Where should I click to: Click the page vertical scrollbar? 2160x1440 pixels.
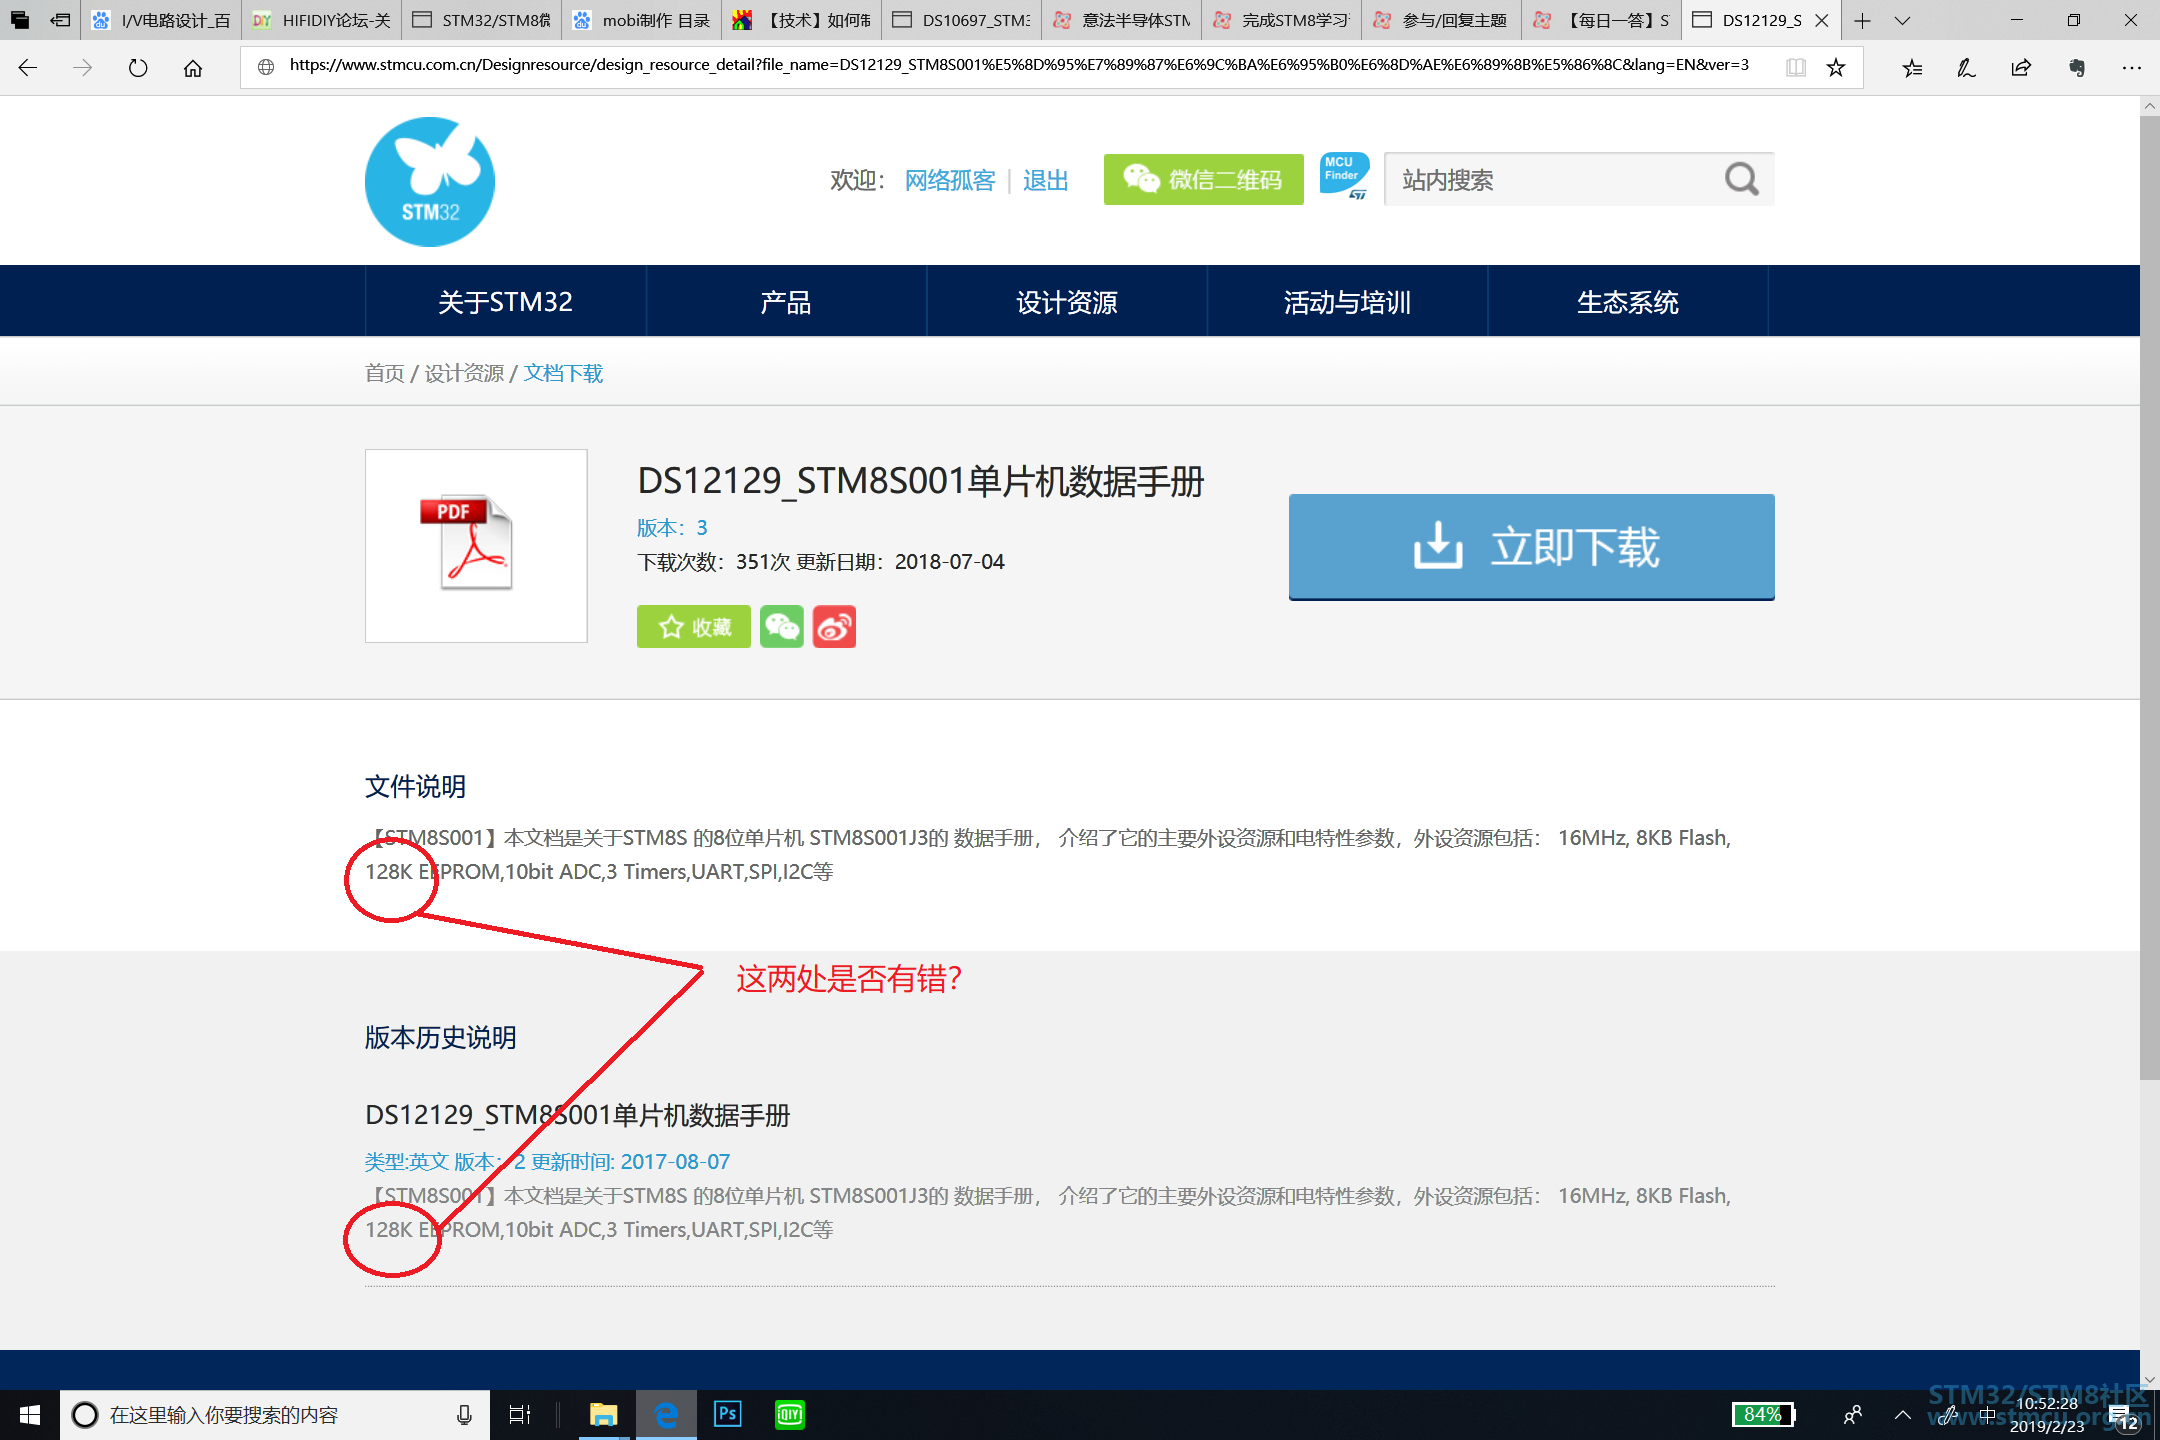click(x=2150, y=596)
